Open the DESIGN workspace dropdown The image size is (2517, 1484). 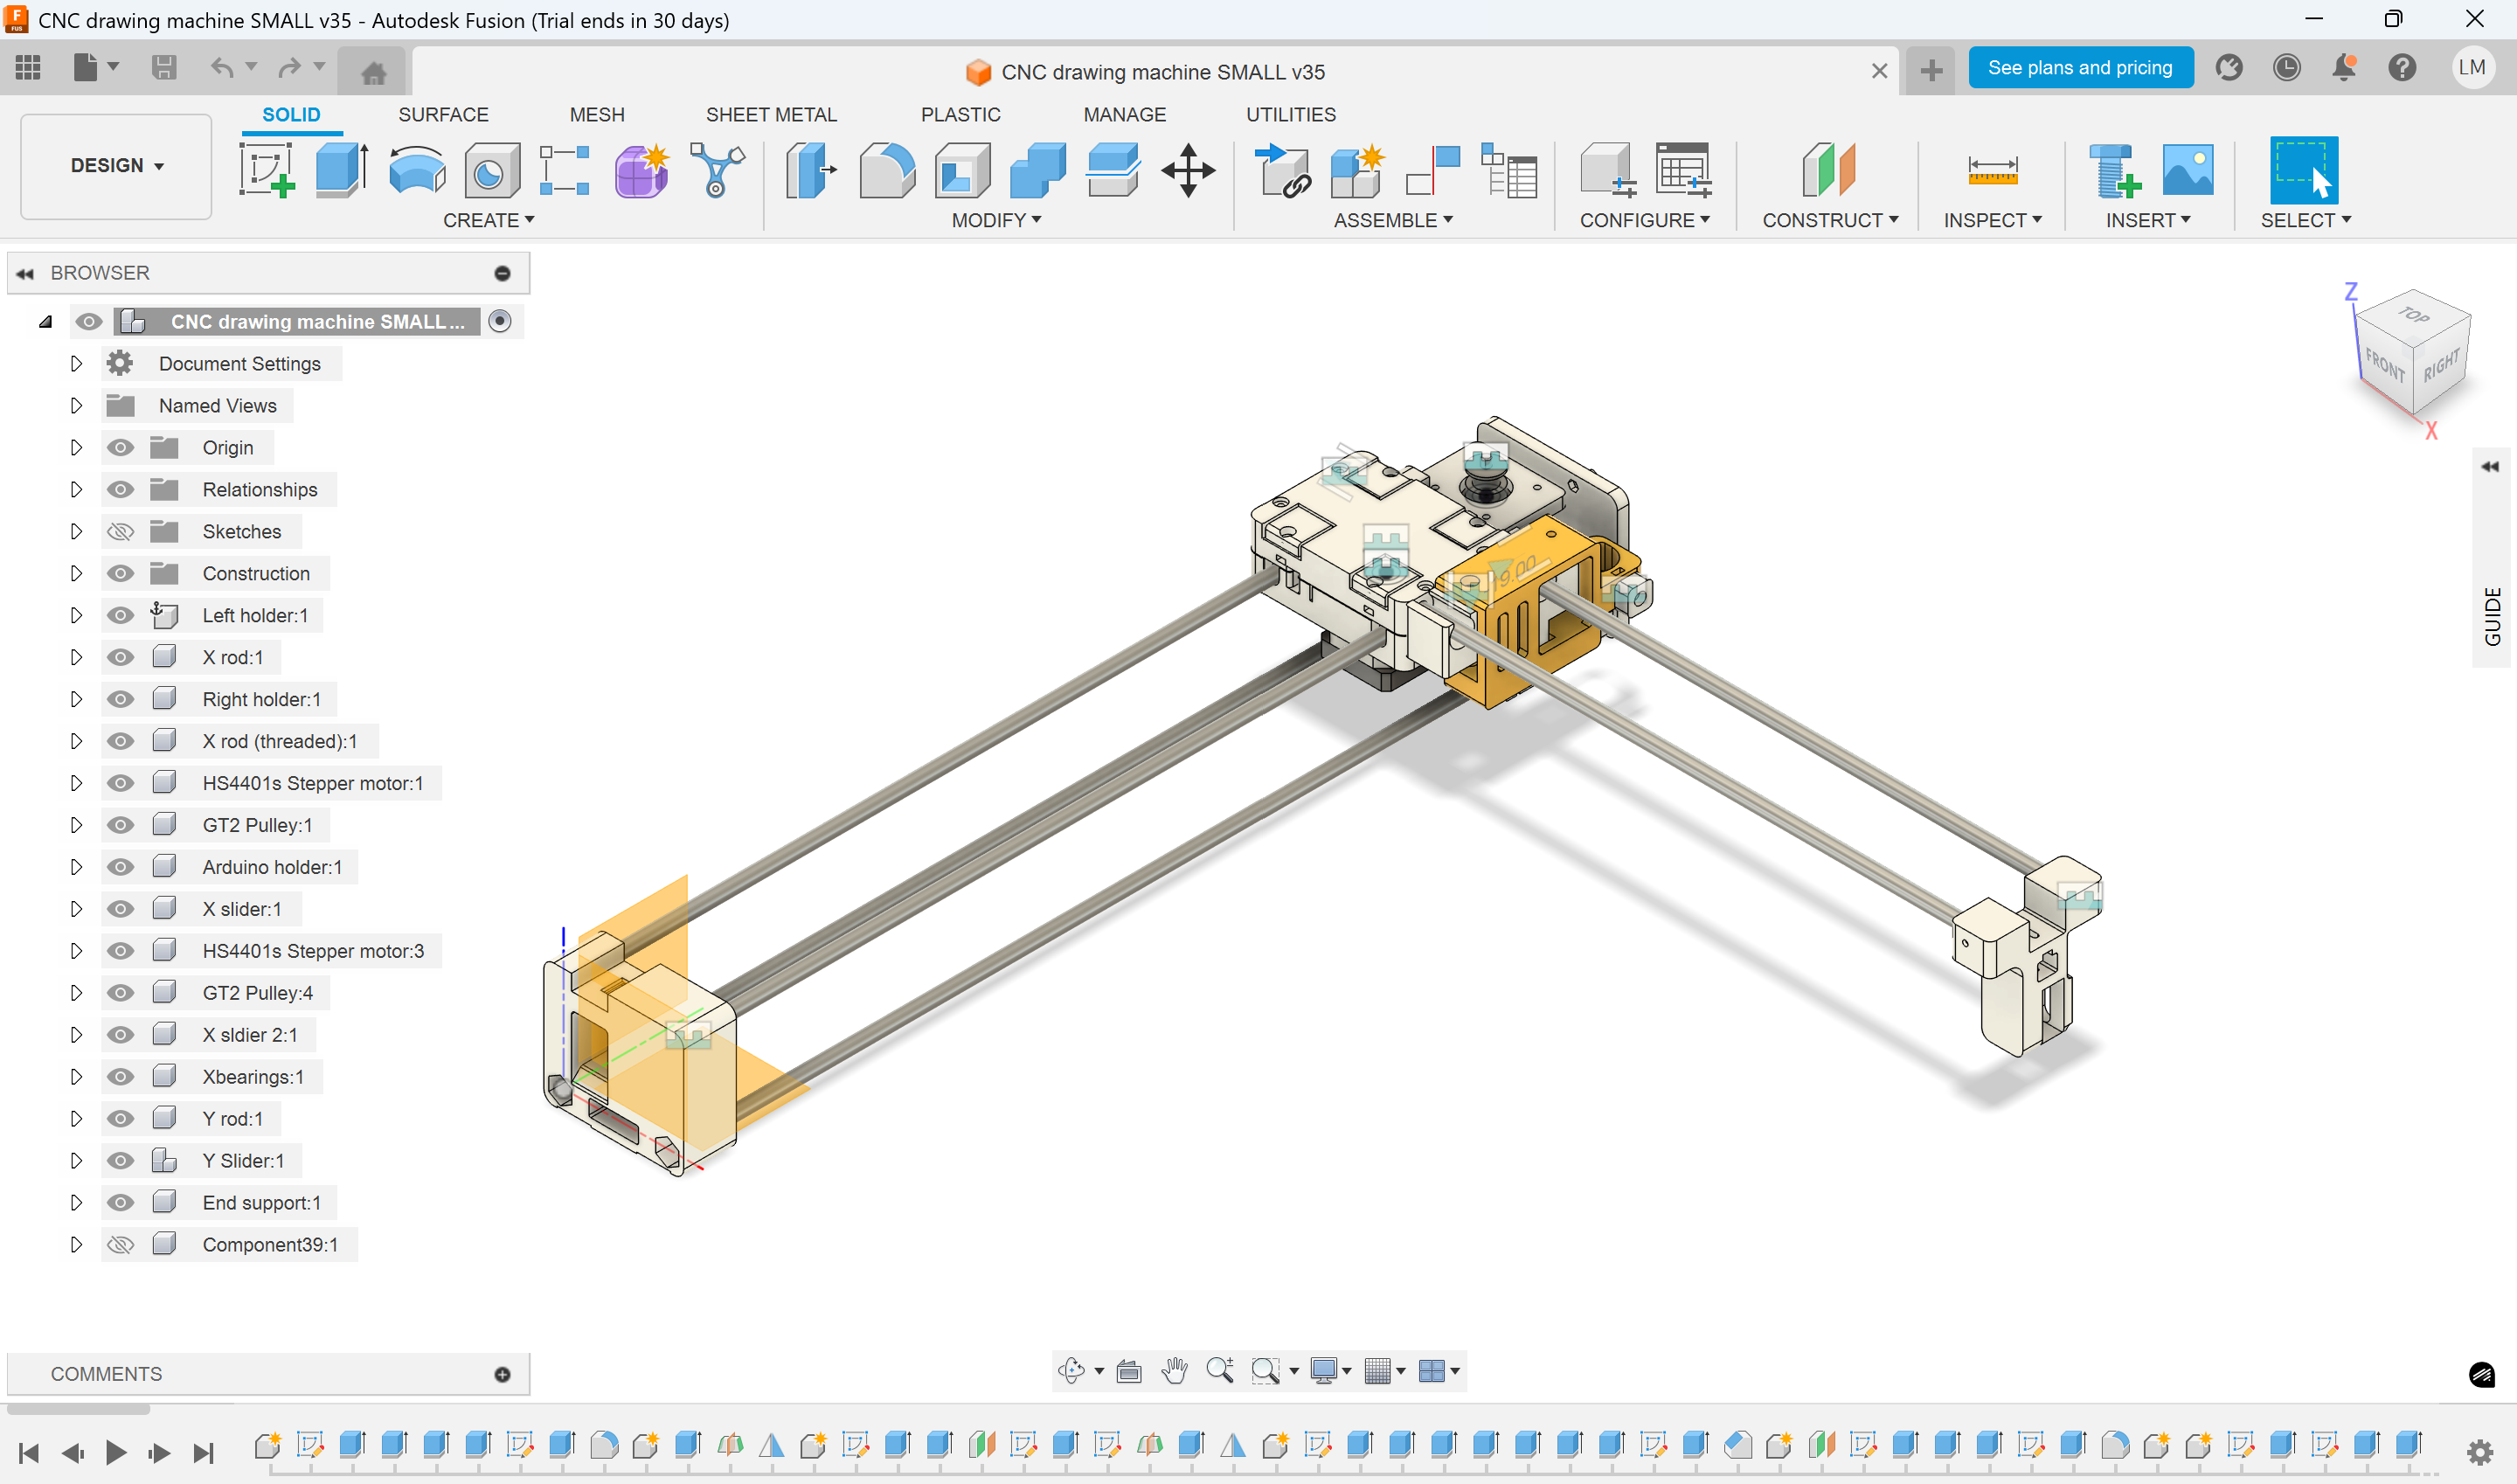(116, 166)
